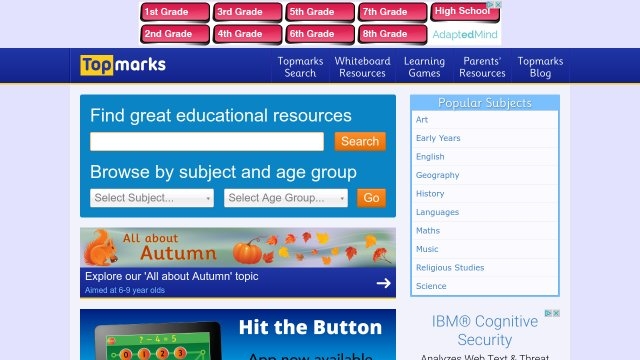640x360 pixels.
Task: Open 'Explore our All about Autumn topic' link
Action: click(171, 276)
